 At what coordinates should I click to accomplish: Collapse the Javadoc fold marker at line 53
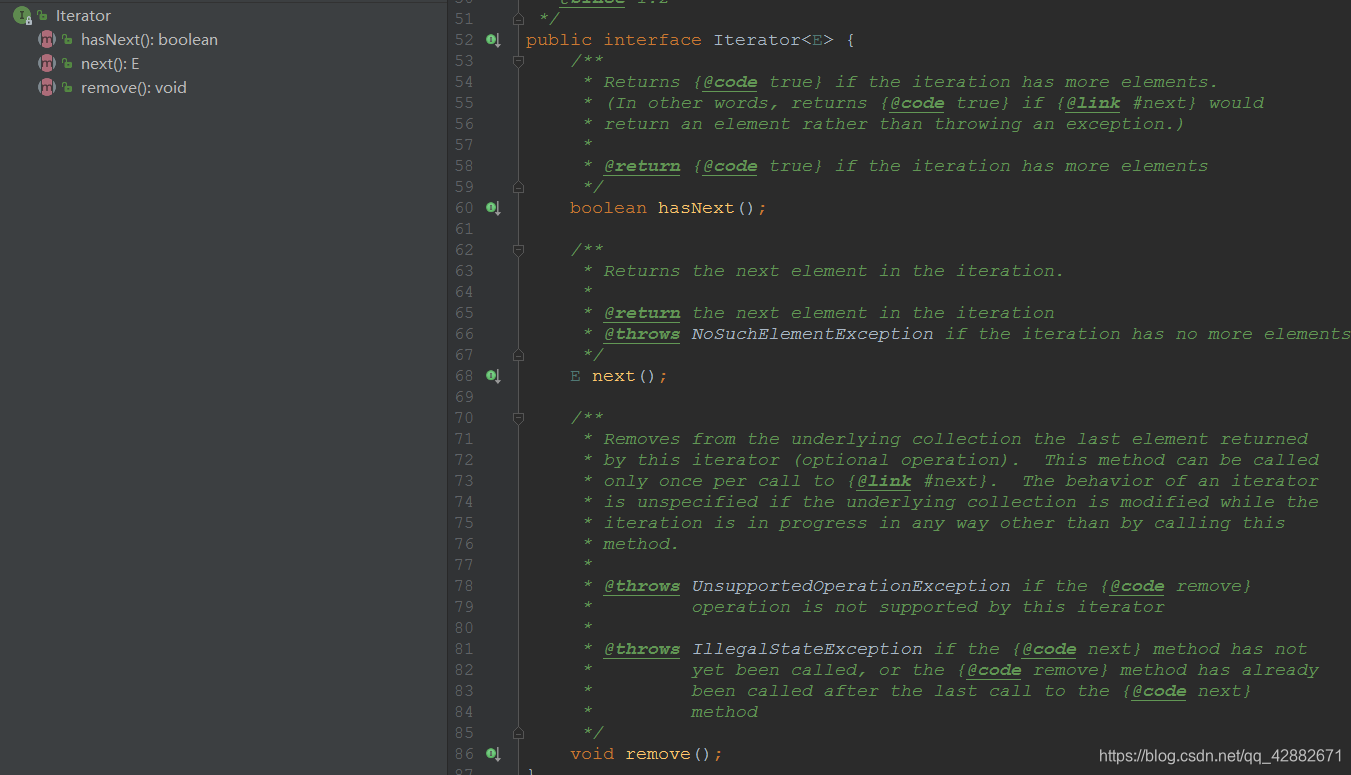(518, 61)
